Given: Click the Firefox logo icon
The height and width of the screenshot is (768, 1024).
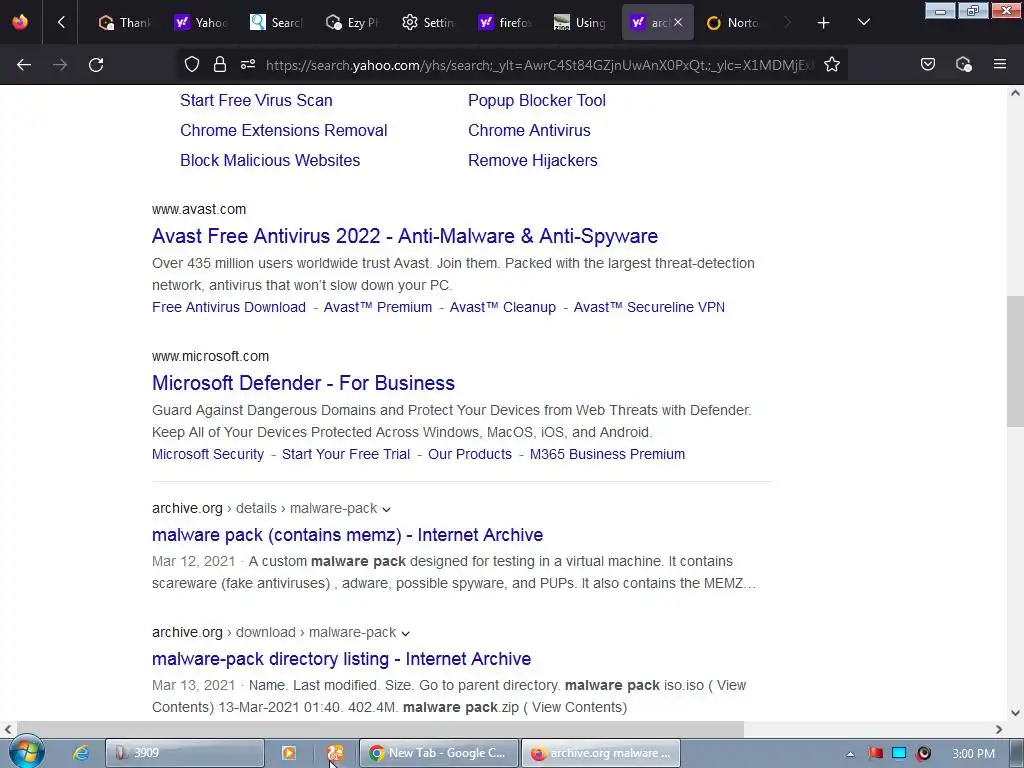Looking at the screenshot, I should coord(20,22).
